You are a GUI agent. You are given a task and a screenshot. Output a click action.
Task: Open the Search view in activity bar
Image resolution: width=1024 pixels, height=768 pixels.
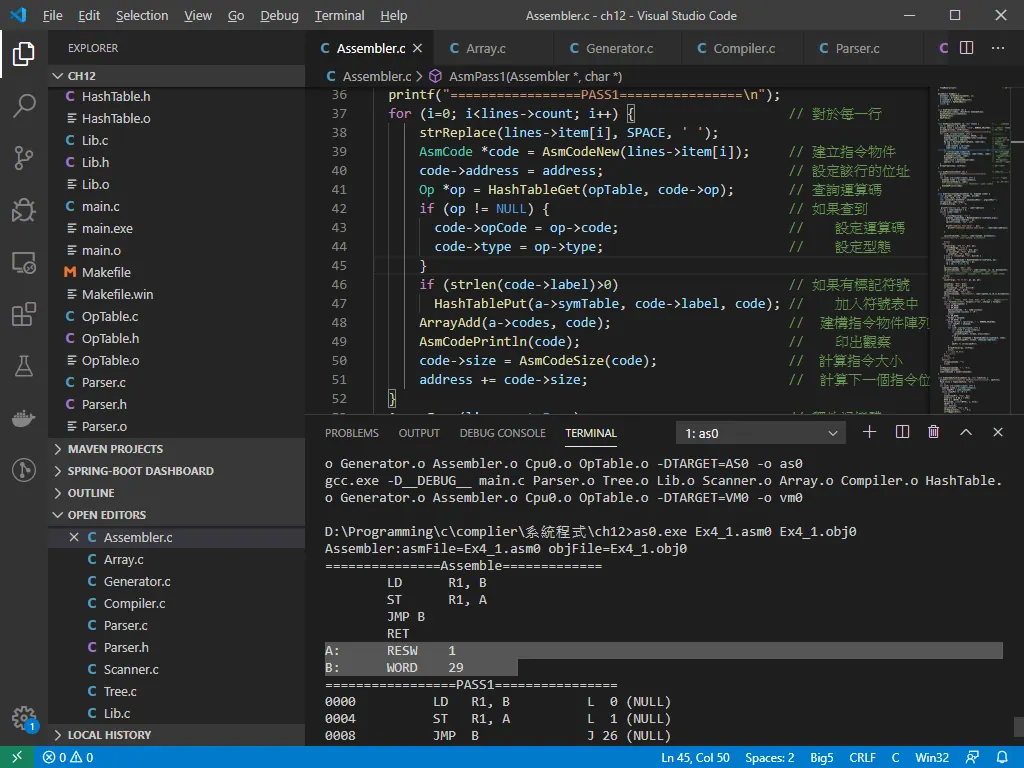pyautogui.click(x=24, y=105)
